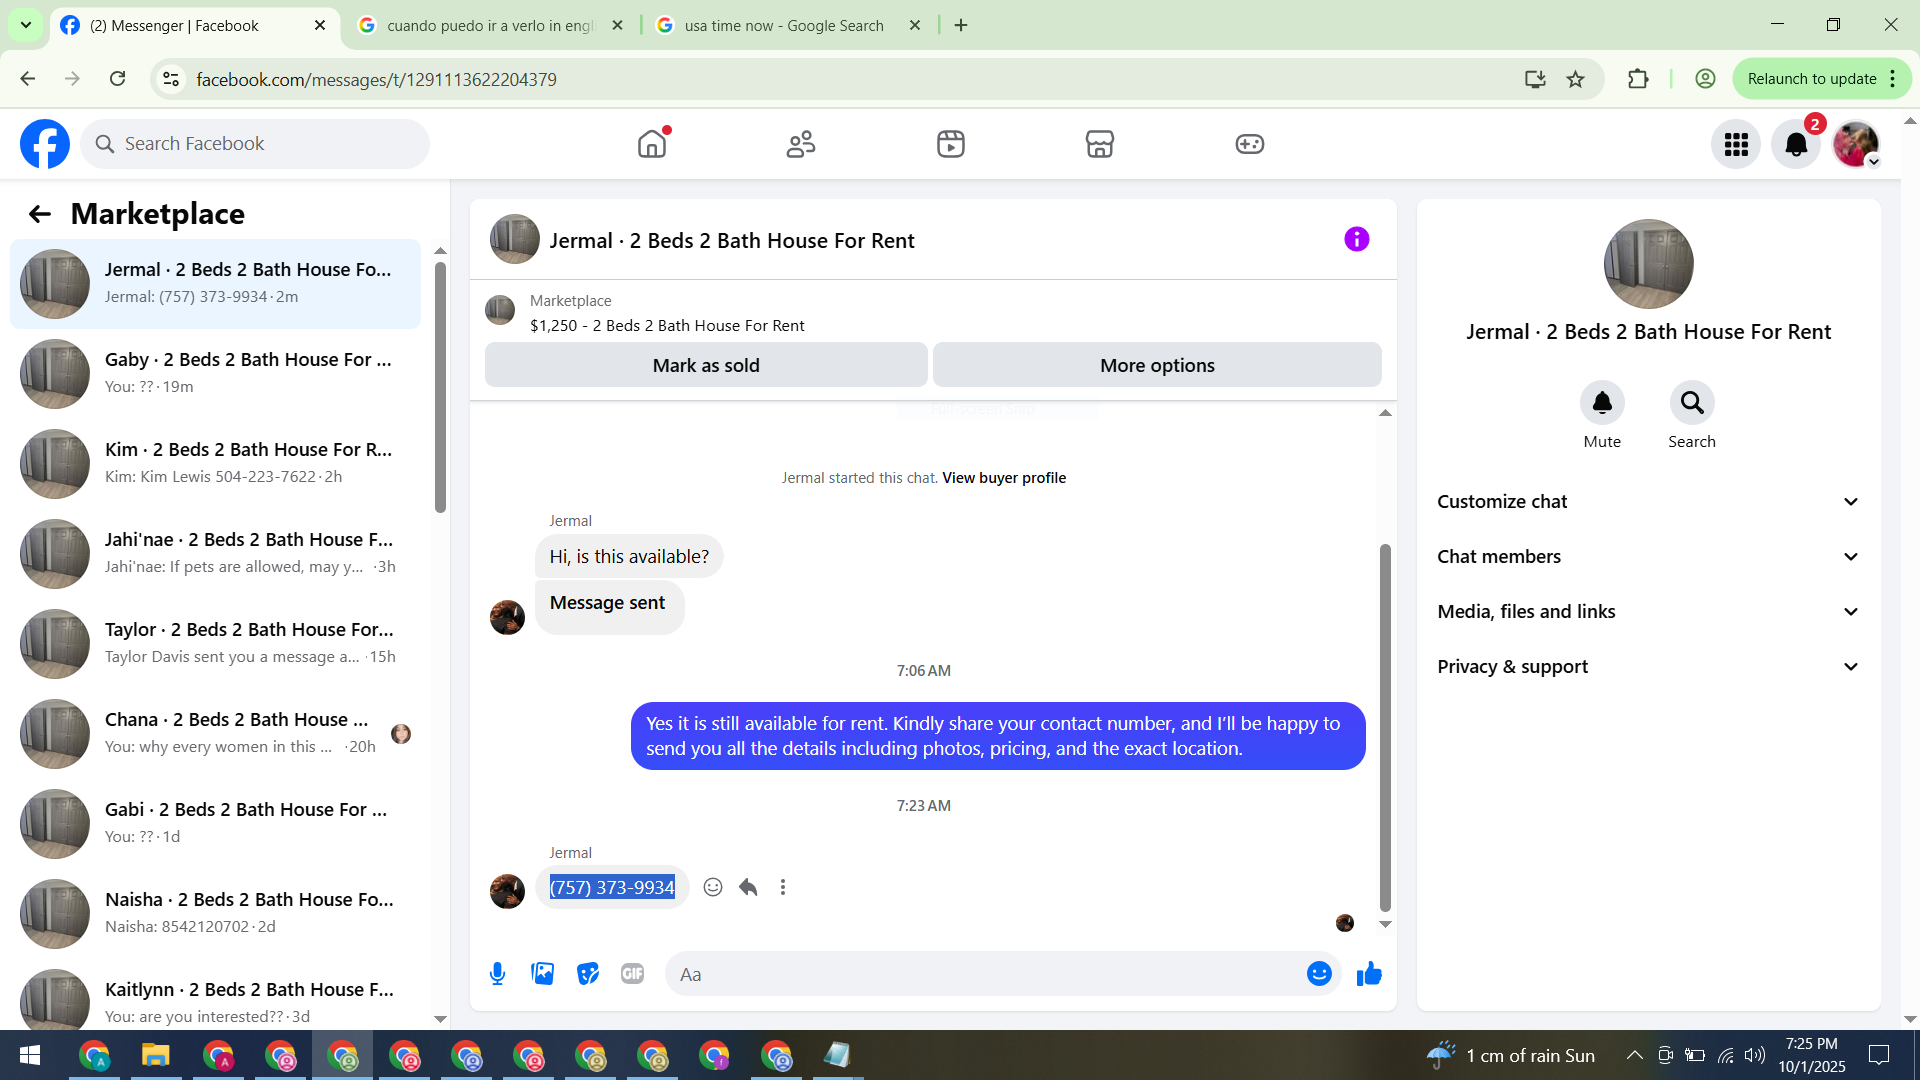
Task: Record a voice clip
Action: tap(498, 974)
